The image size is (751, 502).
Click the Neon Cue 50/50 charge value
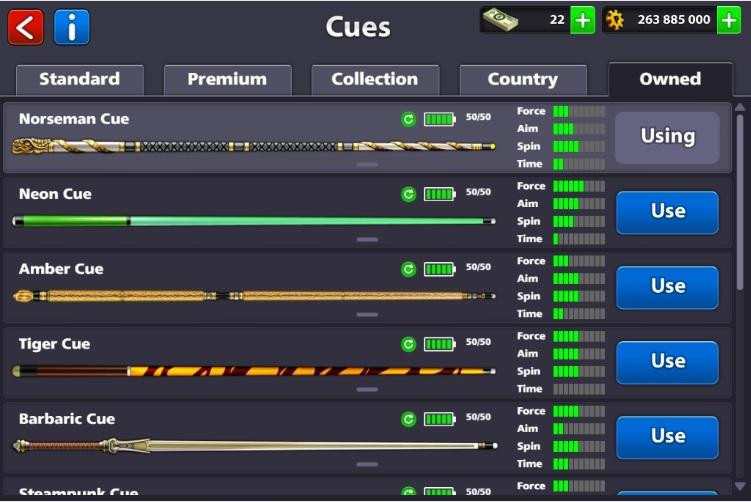(x=478, y=192)
